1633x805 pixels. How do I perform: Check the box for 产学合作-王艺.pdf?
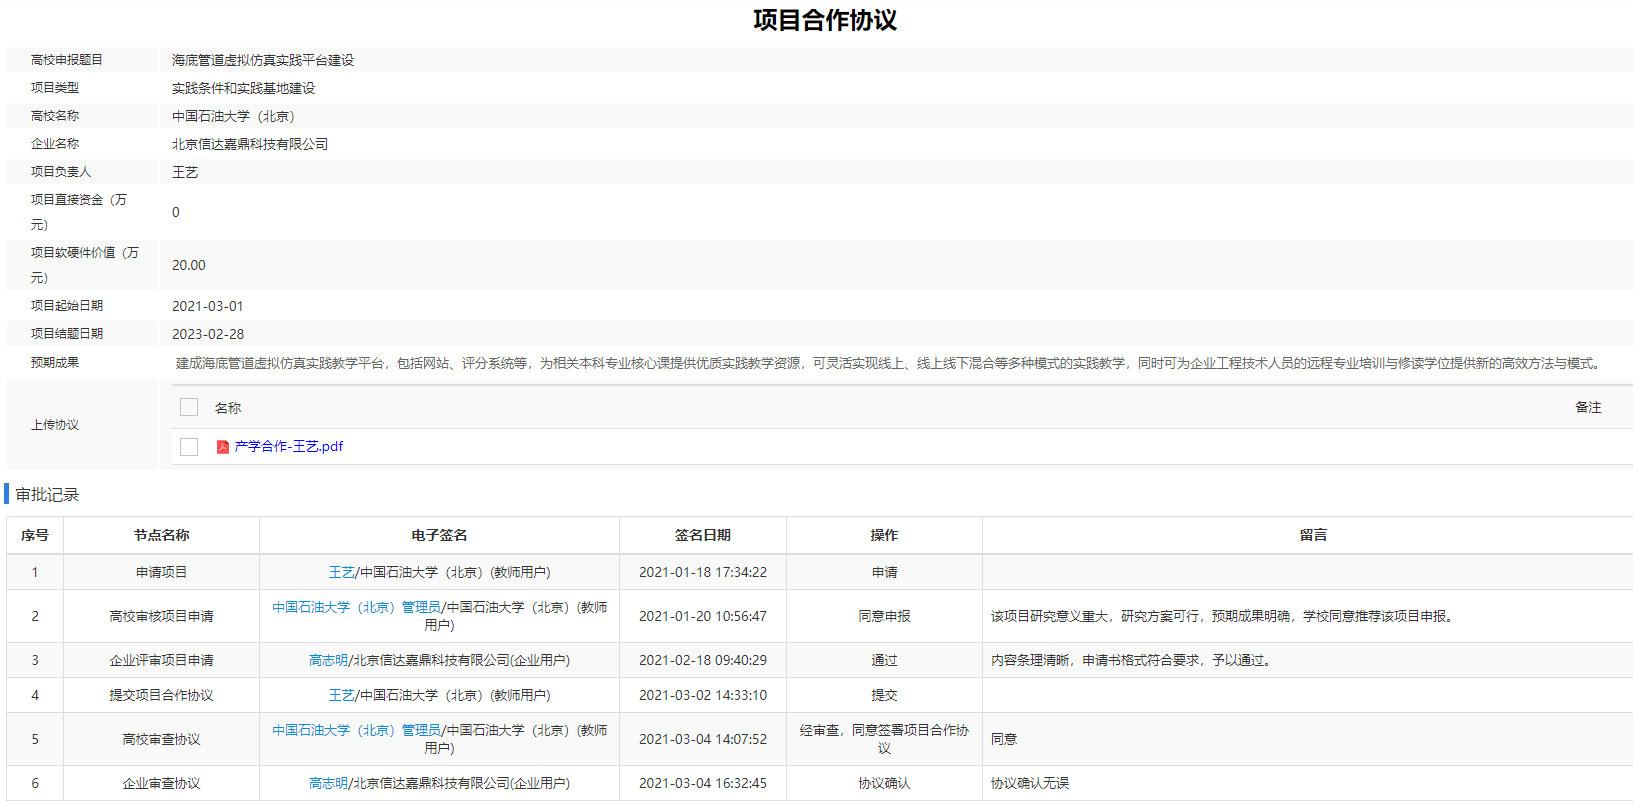pos(189,447)
